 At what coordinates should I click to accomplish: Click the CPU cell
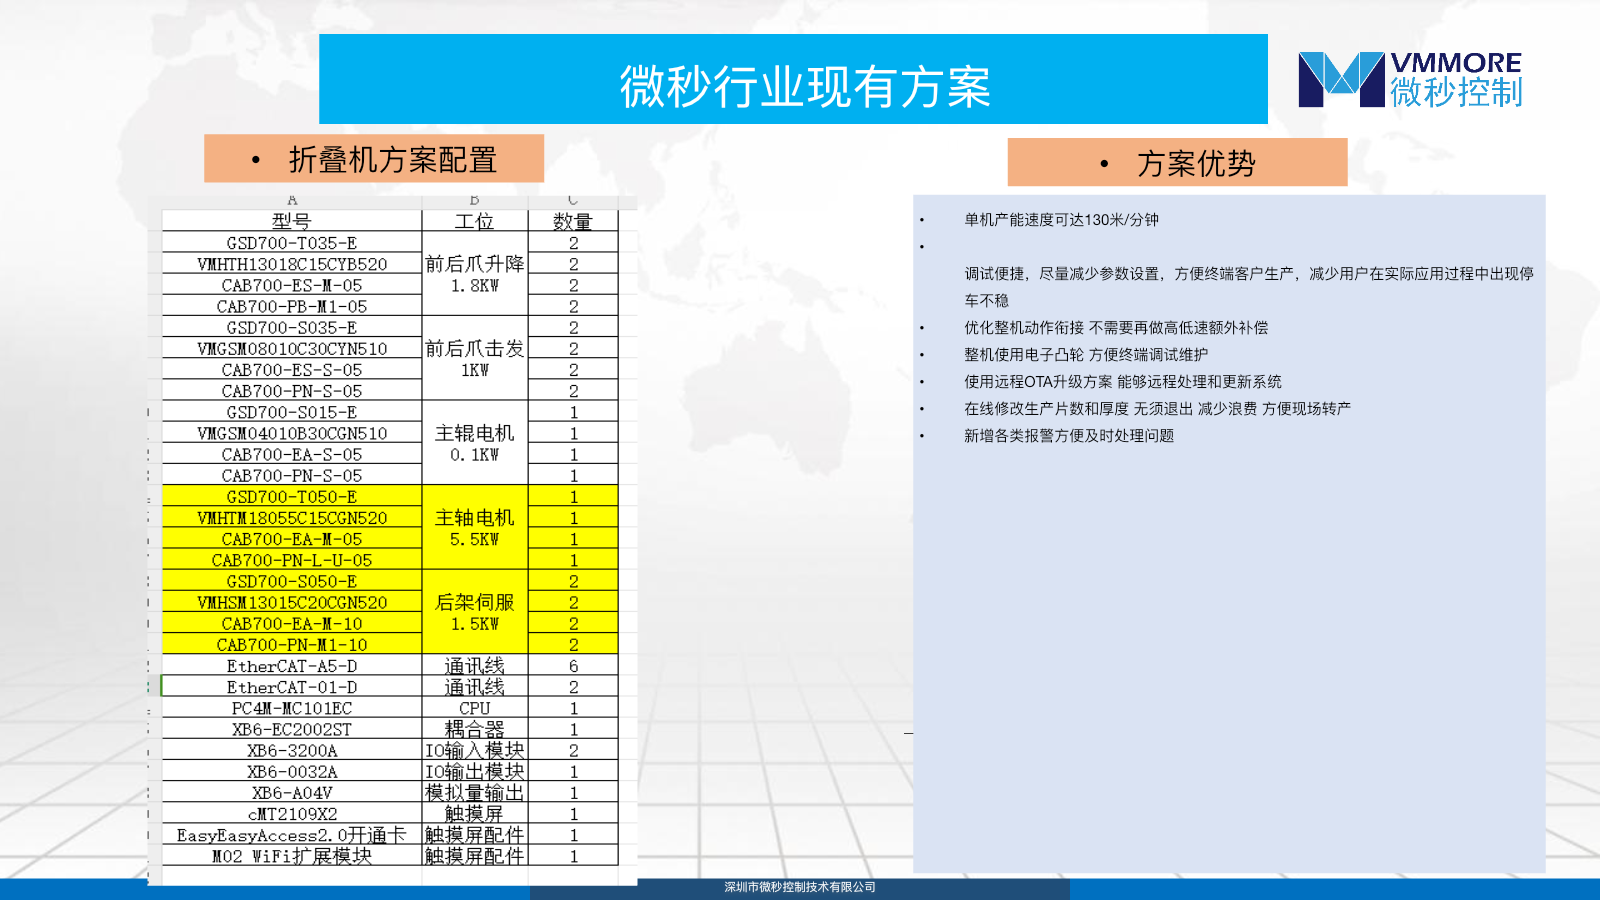475,708
